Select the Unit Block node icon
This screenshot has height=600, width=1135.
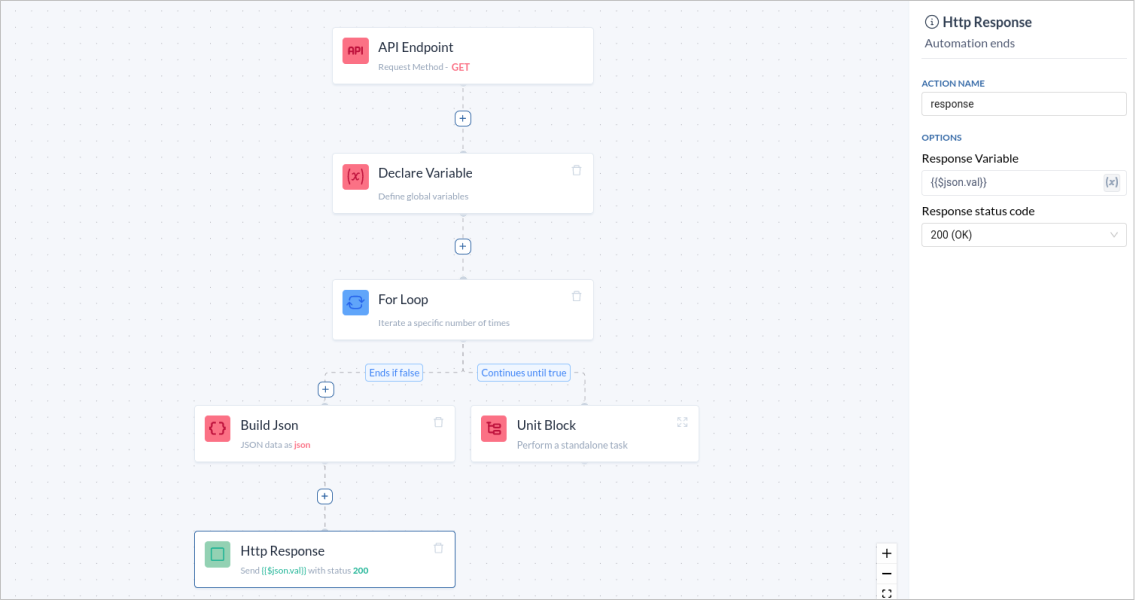click(493, 428)
